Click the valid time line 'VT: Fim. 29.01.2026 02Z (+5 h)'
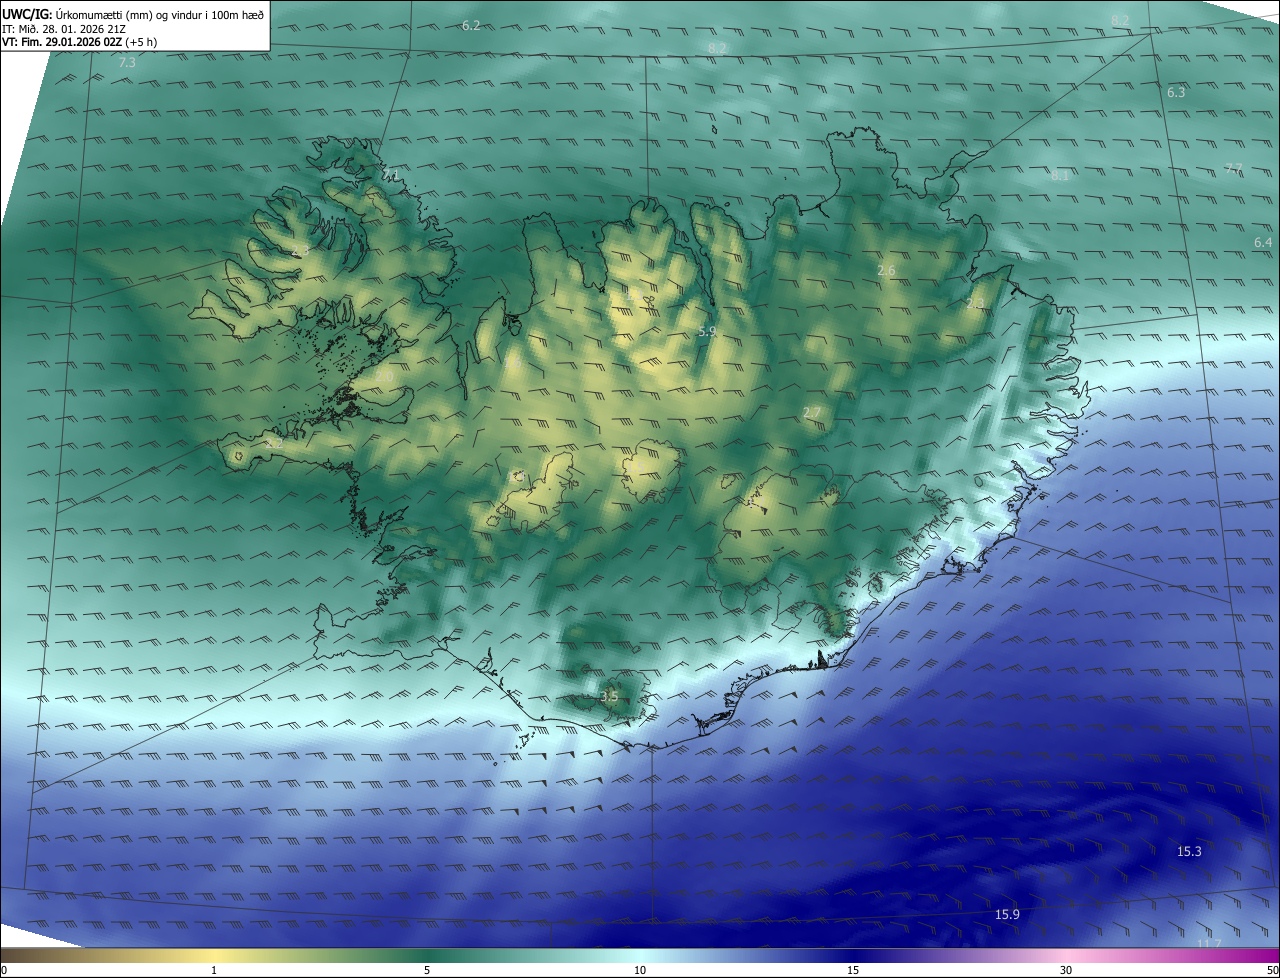Screen dimensions: 1280x978 (79, 42)
